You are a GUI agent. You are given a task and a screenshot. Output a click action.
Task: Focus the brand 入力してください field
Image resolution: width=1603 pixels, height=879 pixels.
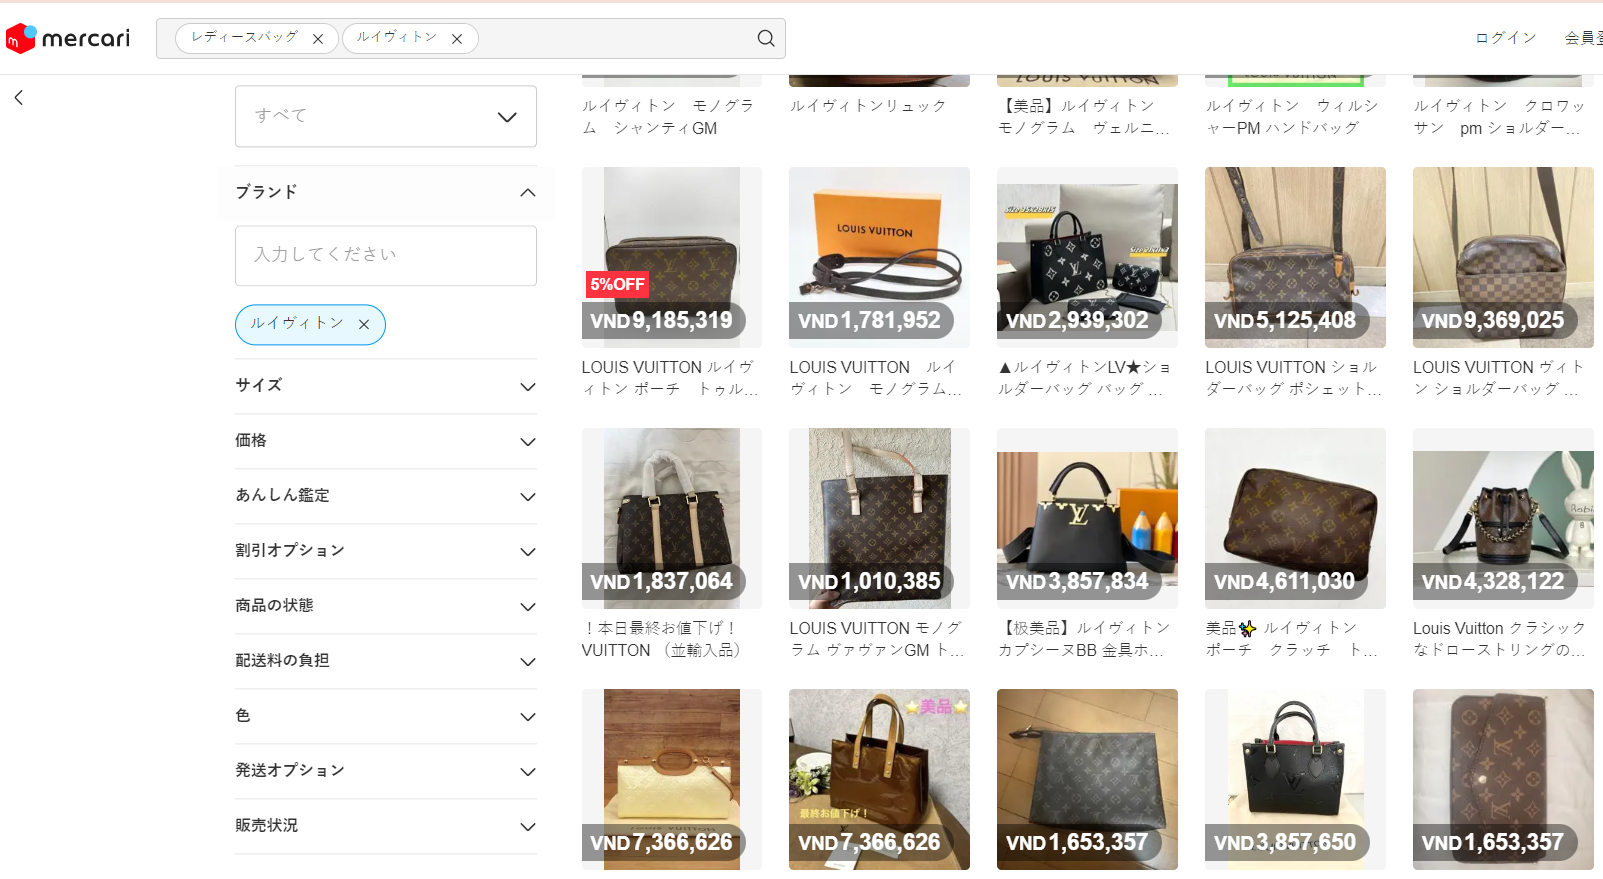point(386,255)
